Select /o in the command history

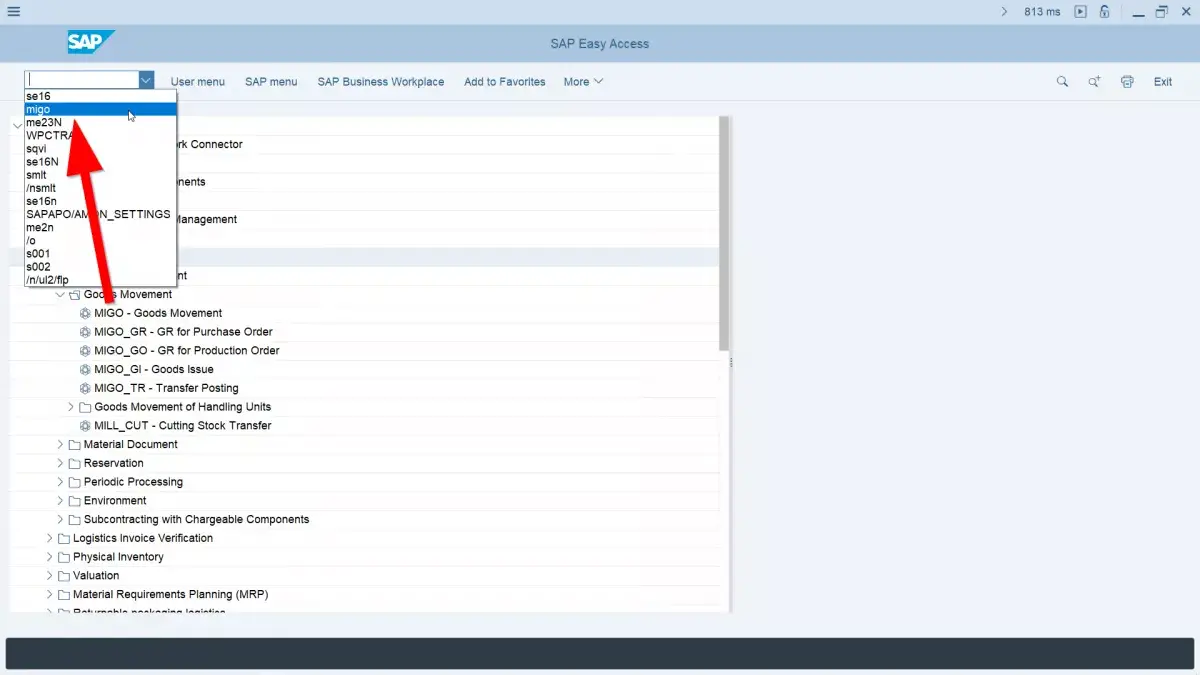point(100,240)
